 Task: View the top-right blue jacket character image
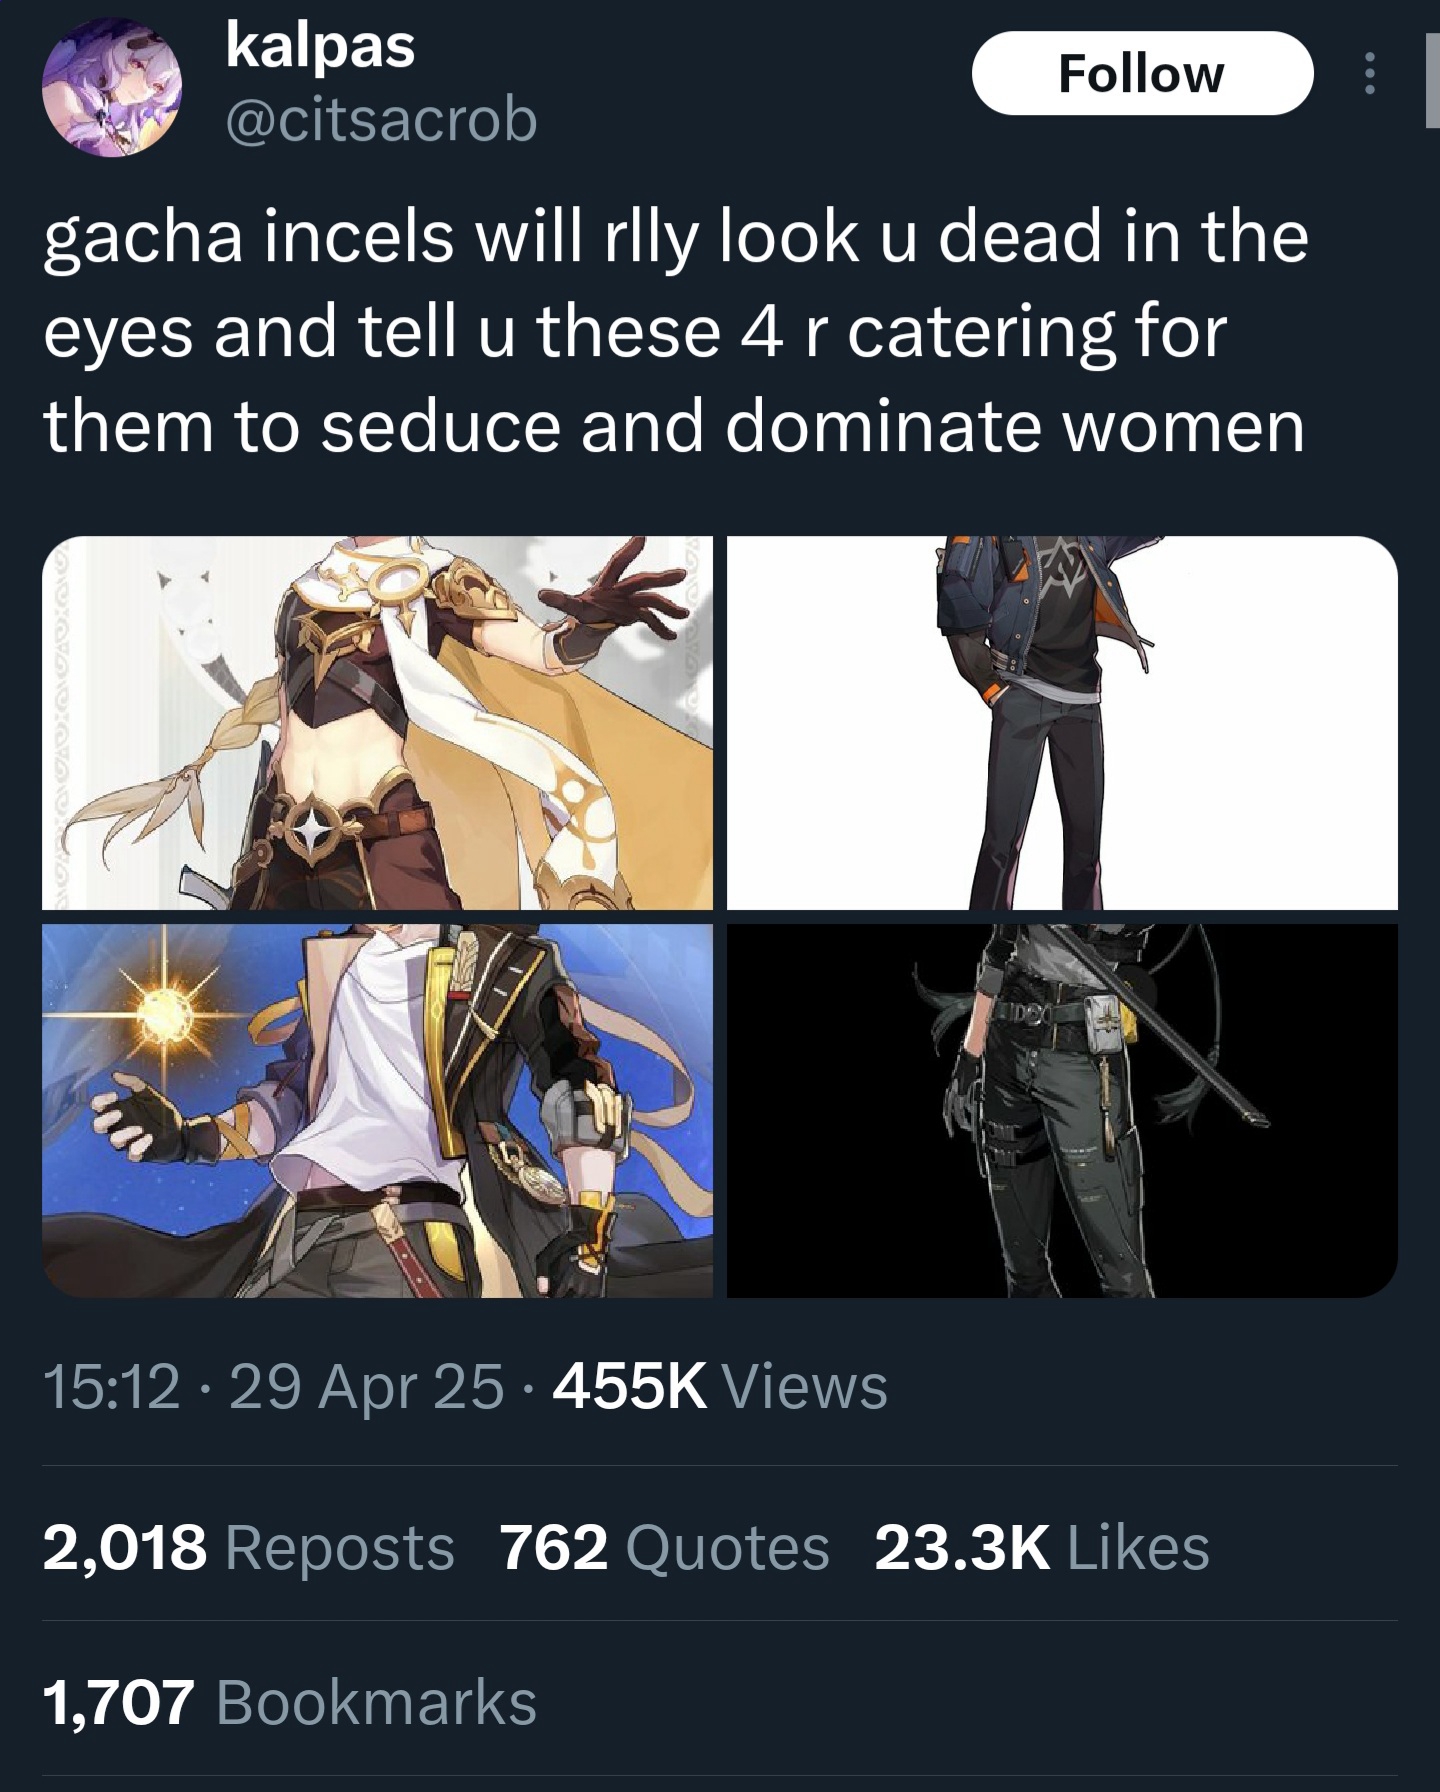[x=1062, y=723]
